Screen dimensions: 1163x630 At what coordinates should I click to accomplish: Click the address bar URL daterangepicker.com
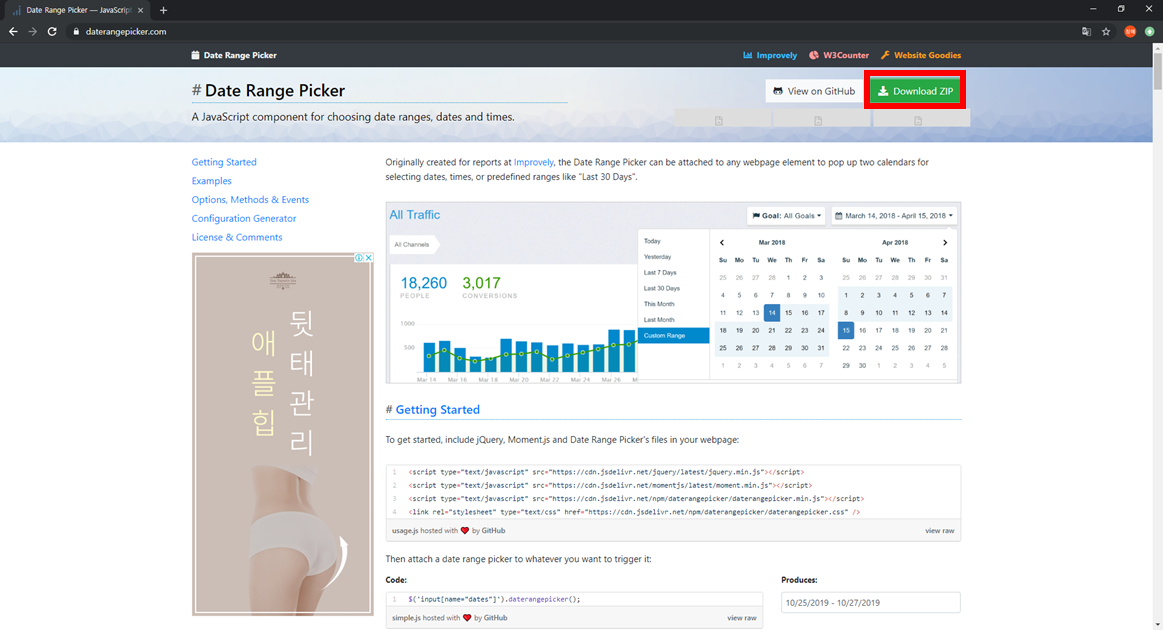tap(125, 31)
